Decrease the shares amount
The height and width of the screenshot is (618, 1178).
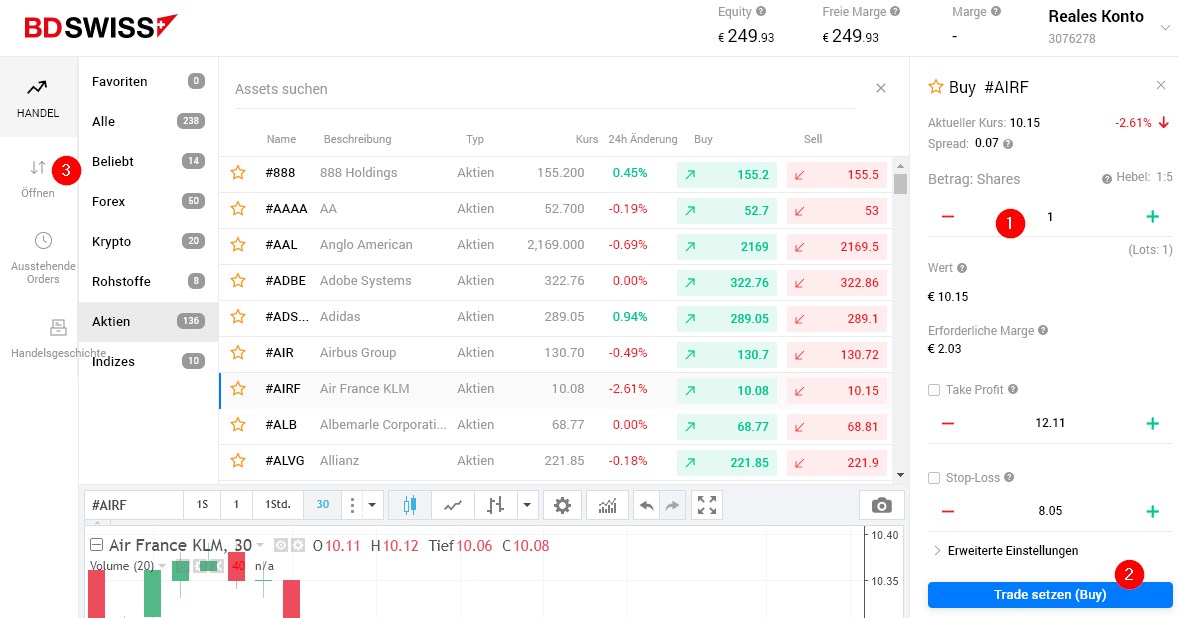(x=948, y=217)
